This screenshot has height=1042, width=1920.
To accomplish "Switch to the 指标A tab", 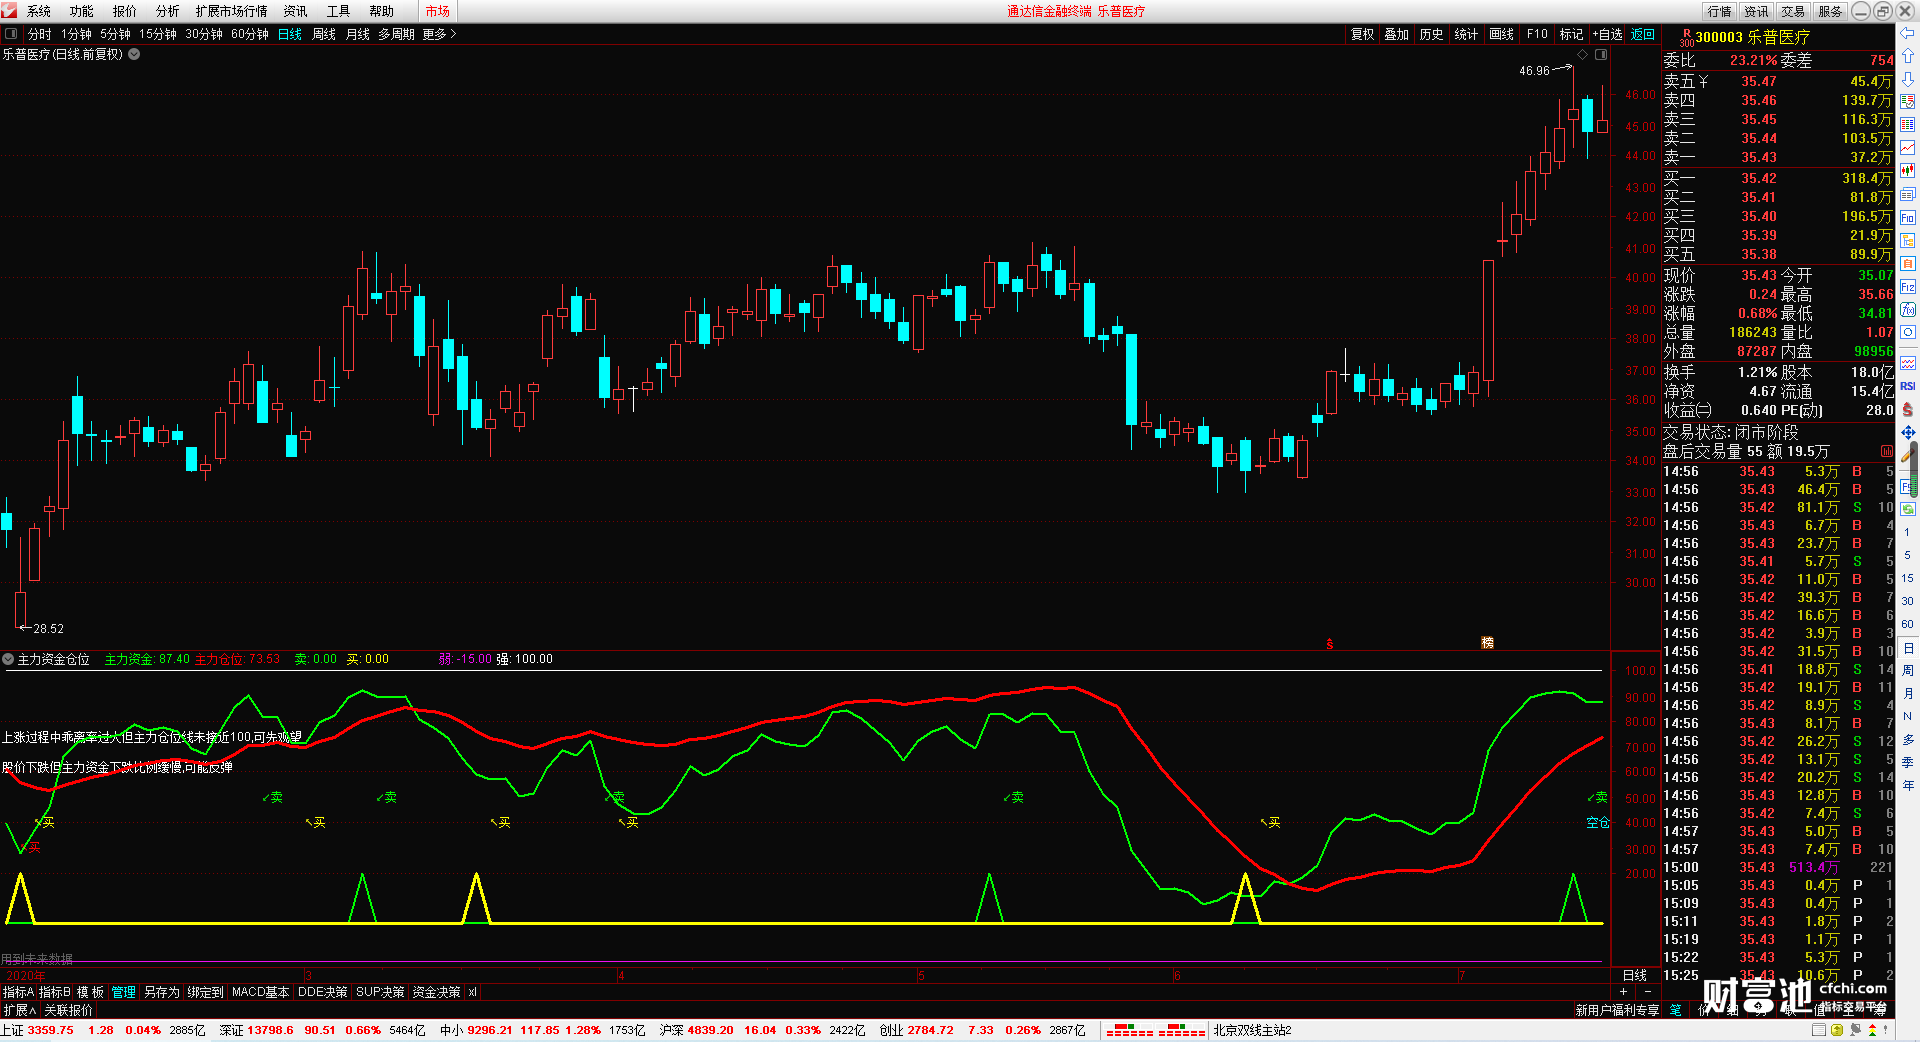I will 18,992.
